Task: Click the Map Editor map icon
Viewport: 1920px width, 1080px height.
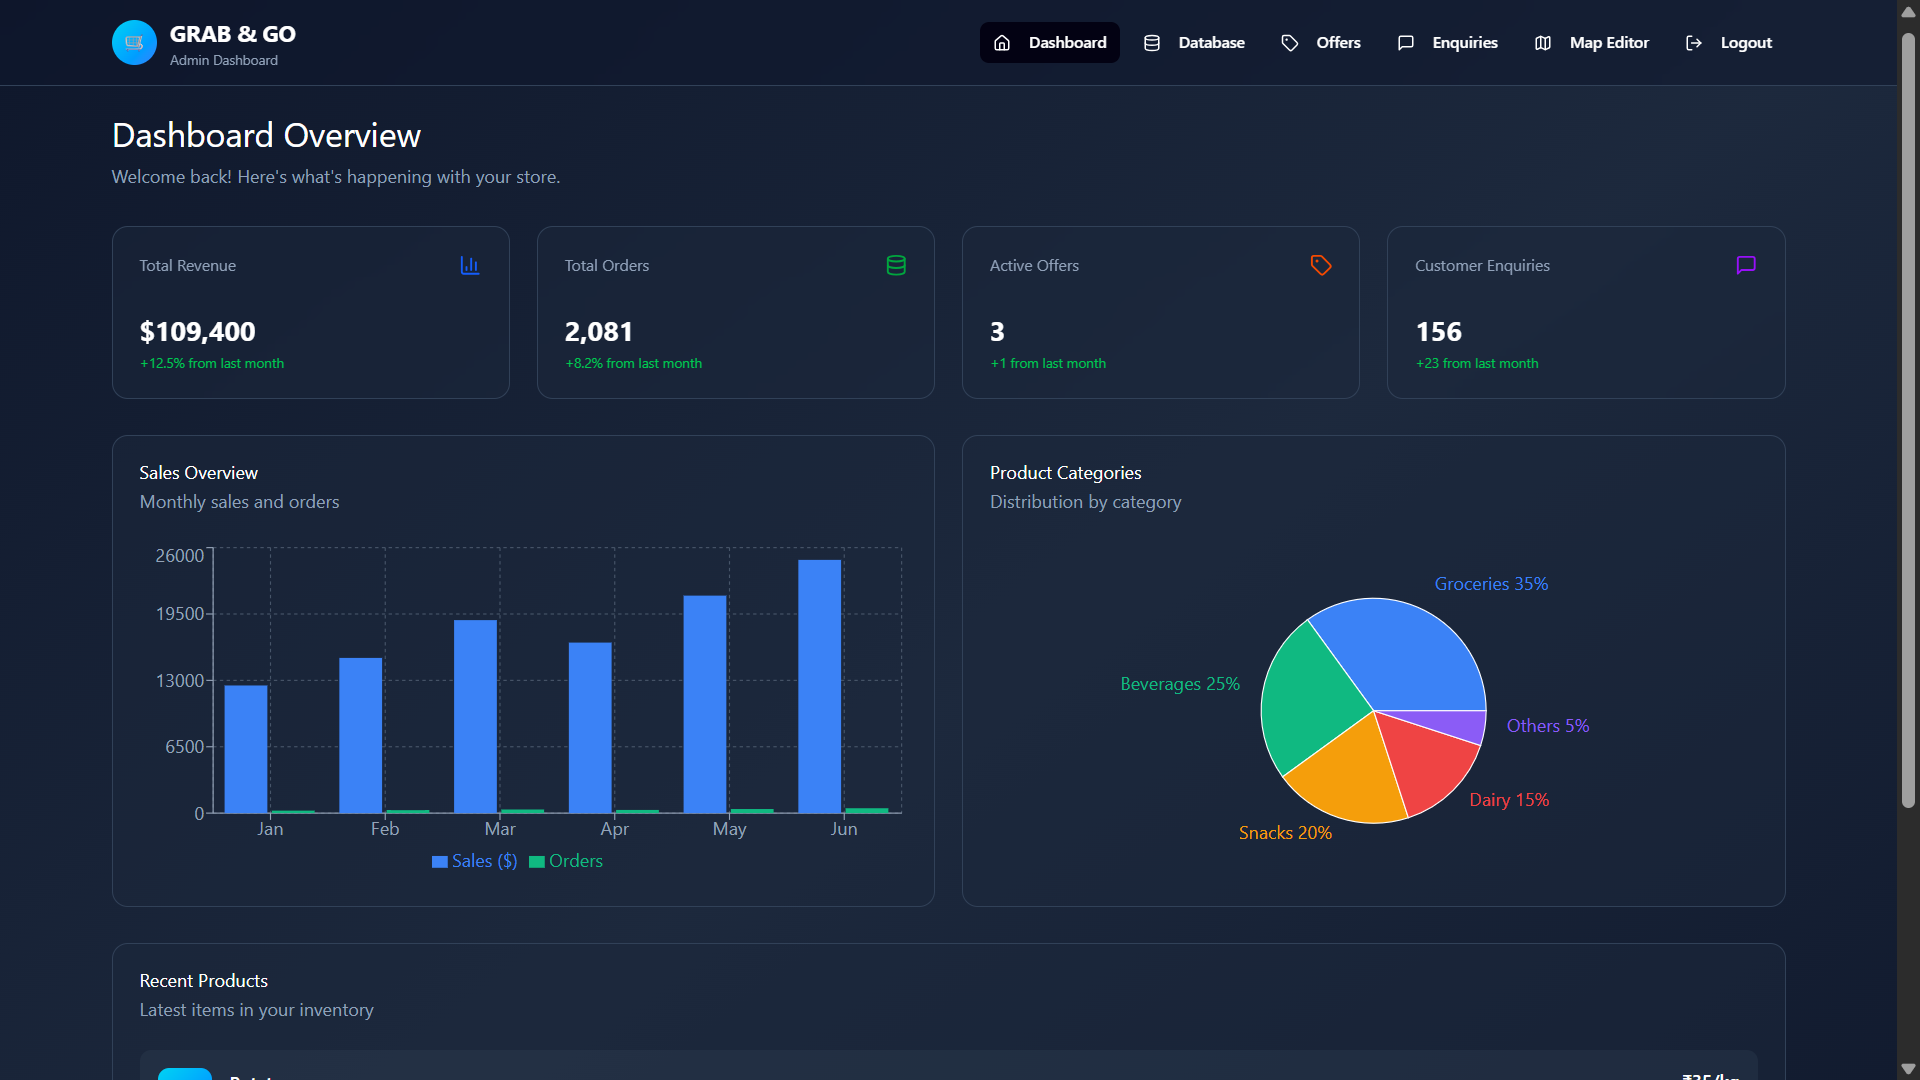Action: (x=1542, y=42)
